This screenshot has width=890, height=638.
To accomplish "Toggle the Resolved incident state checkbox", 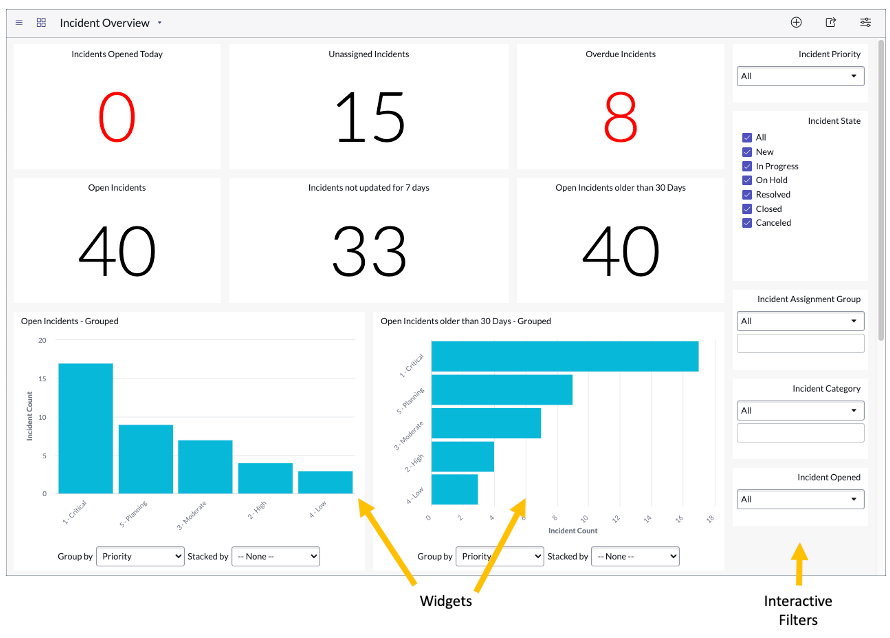I will click(x=745, y=194).
